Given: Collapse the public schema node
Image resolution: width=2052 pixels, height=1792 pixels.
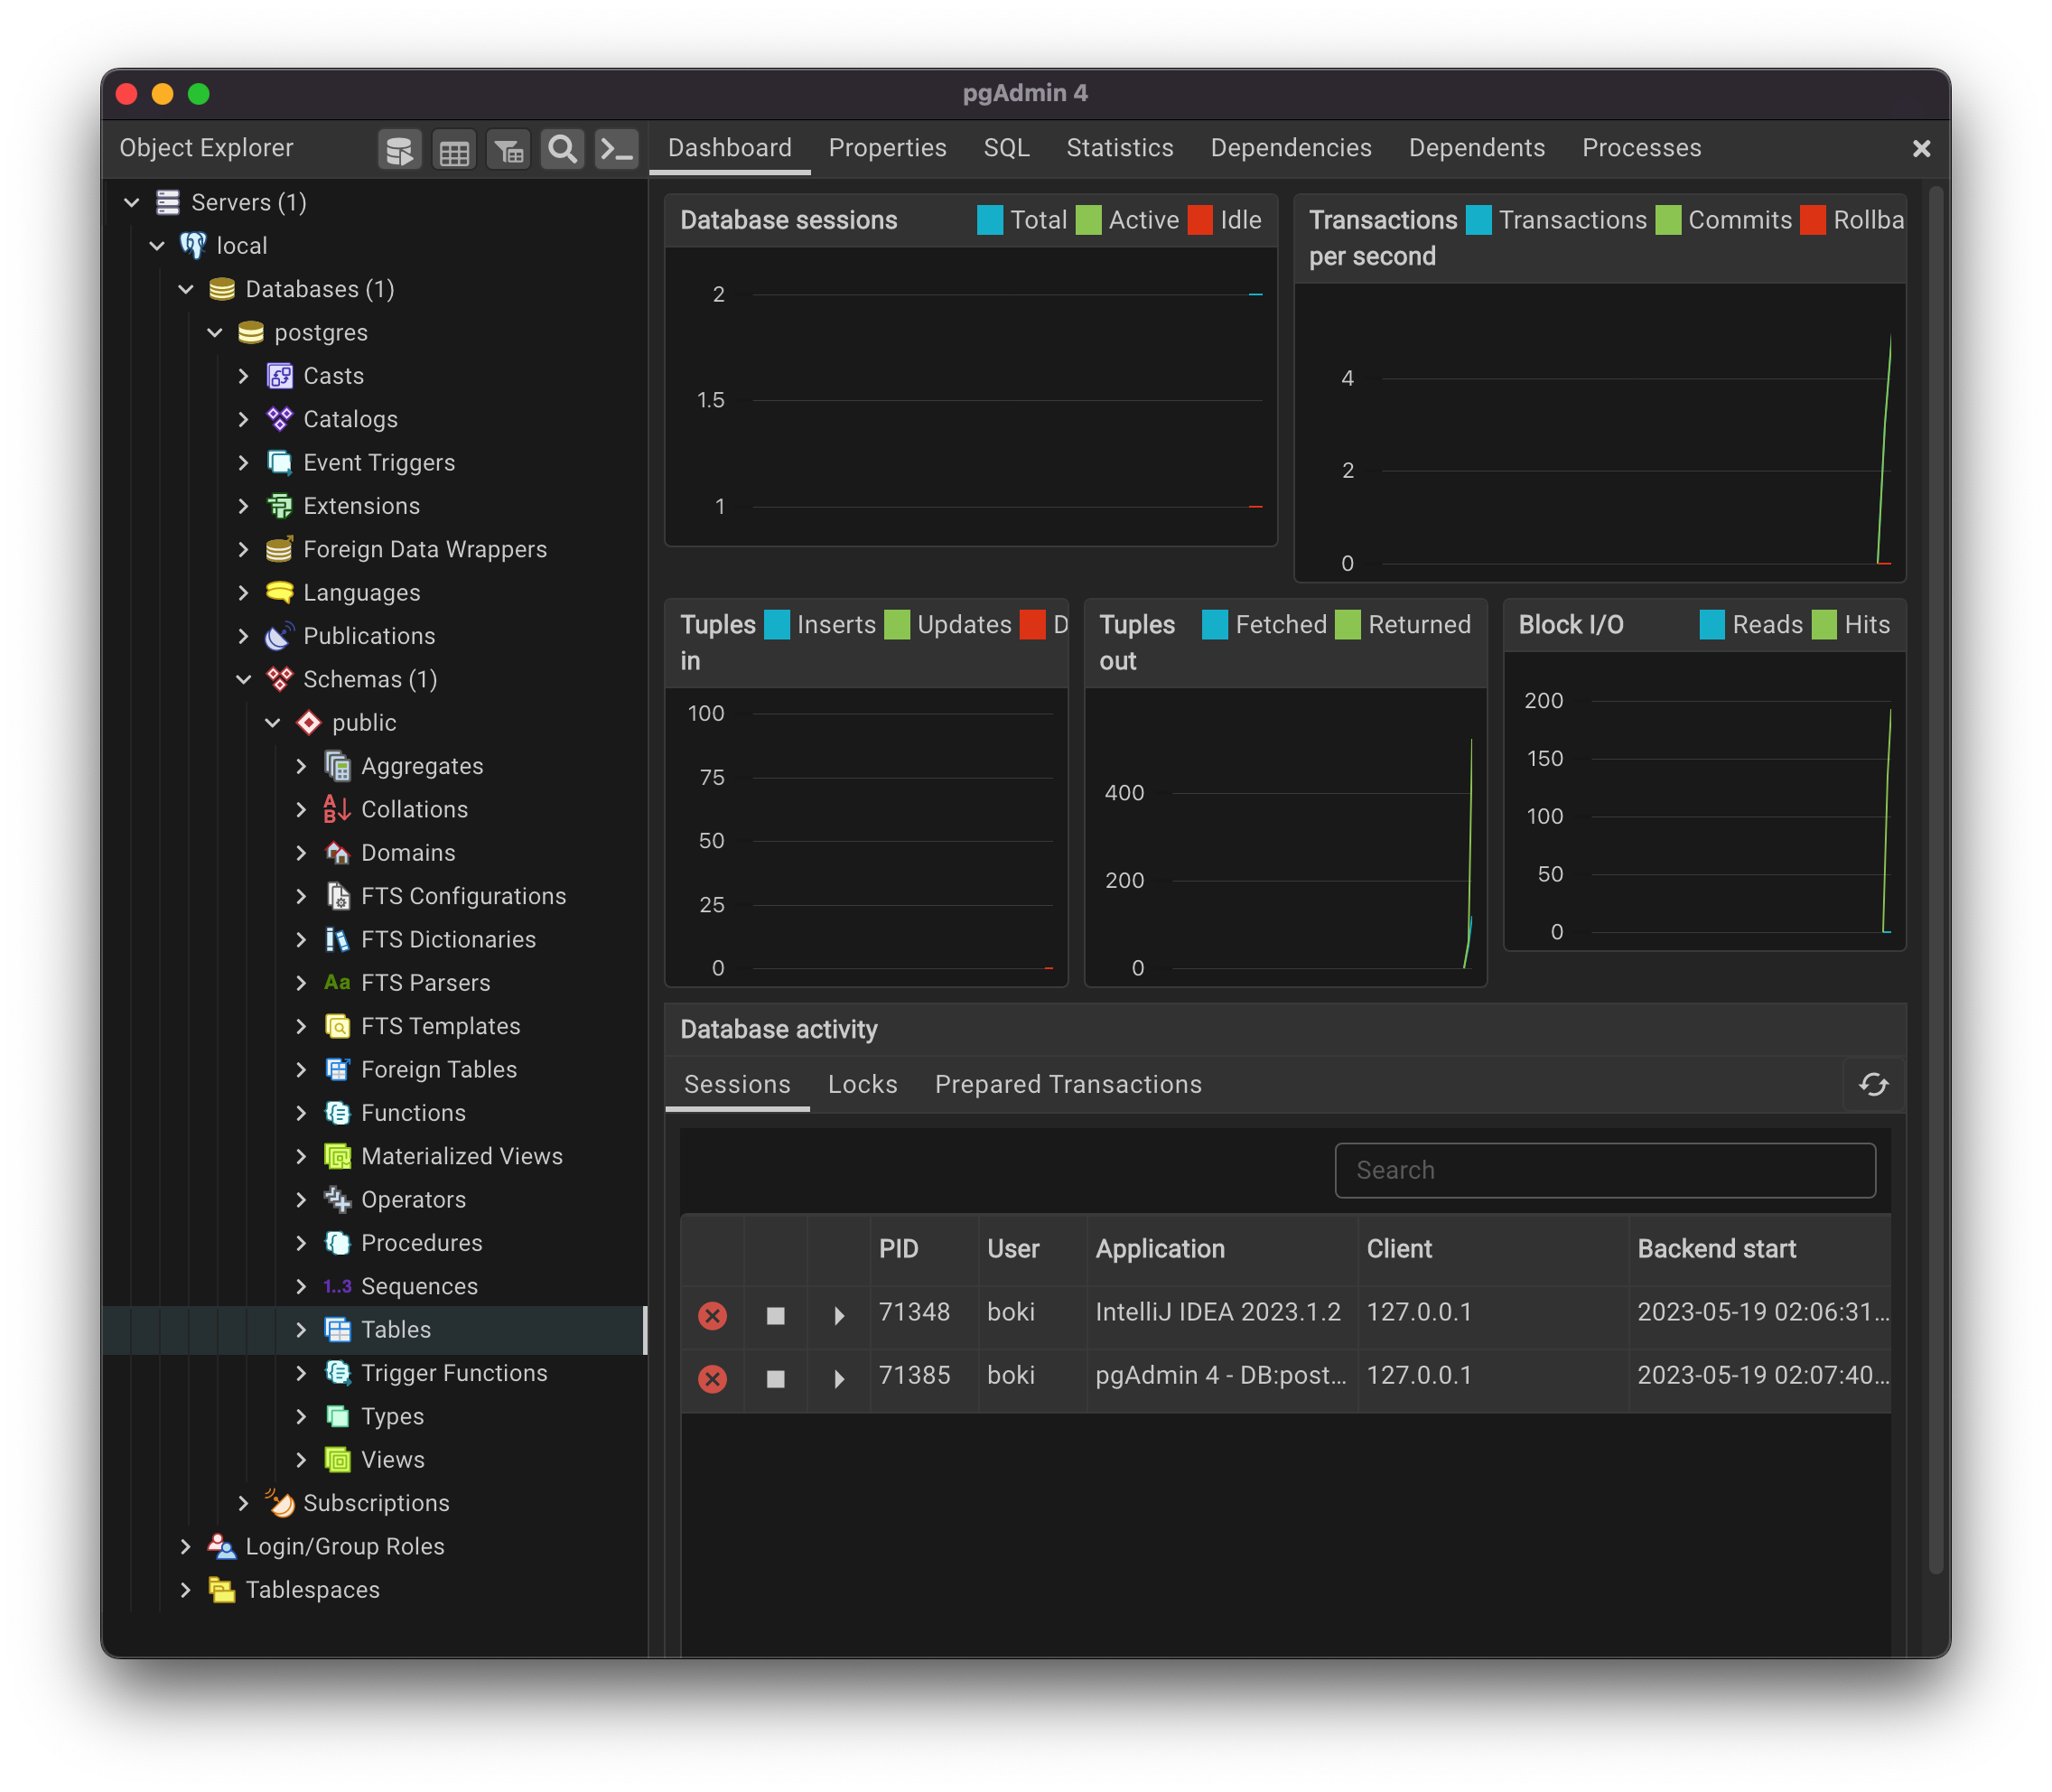Looking at the screenshot, I should [272, 723].
